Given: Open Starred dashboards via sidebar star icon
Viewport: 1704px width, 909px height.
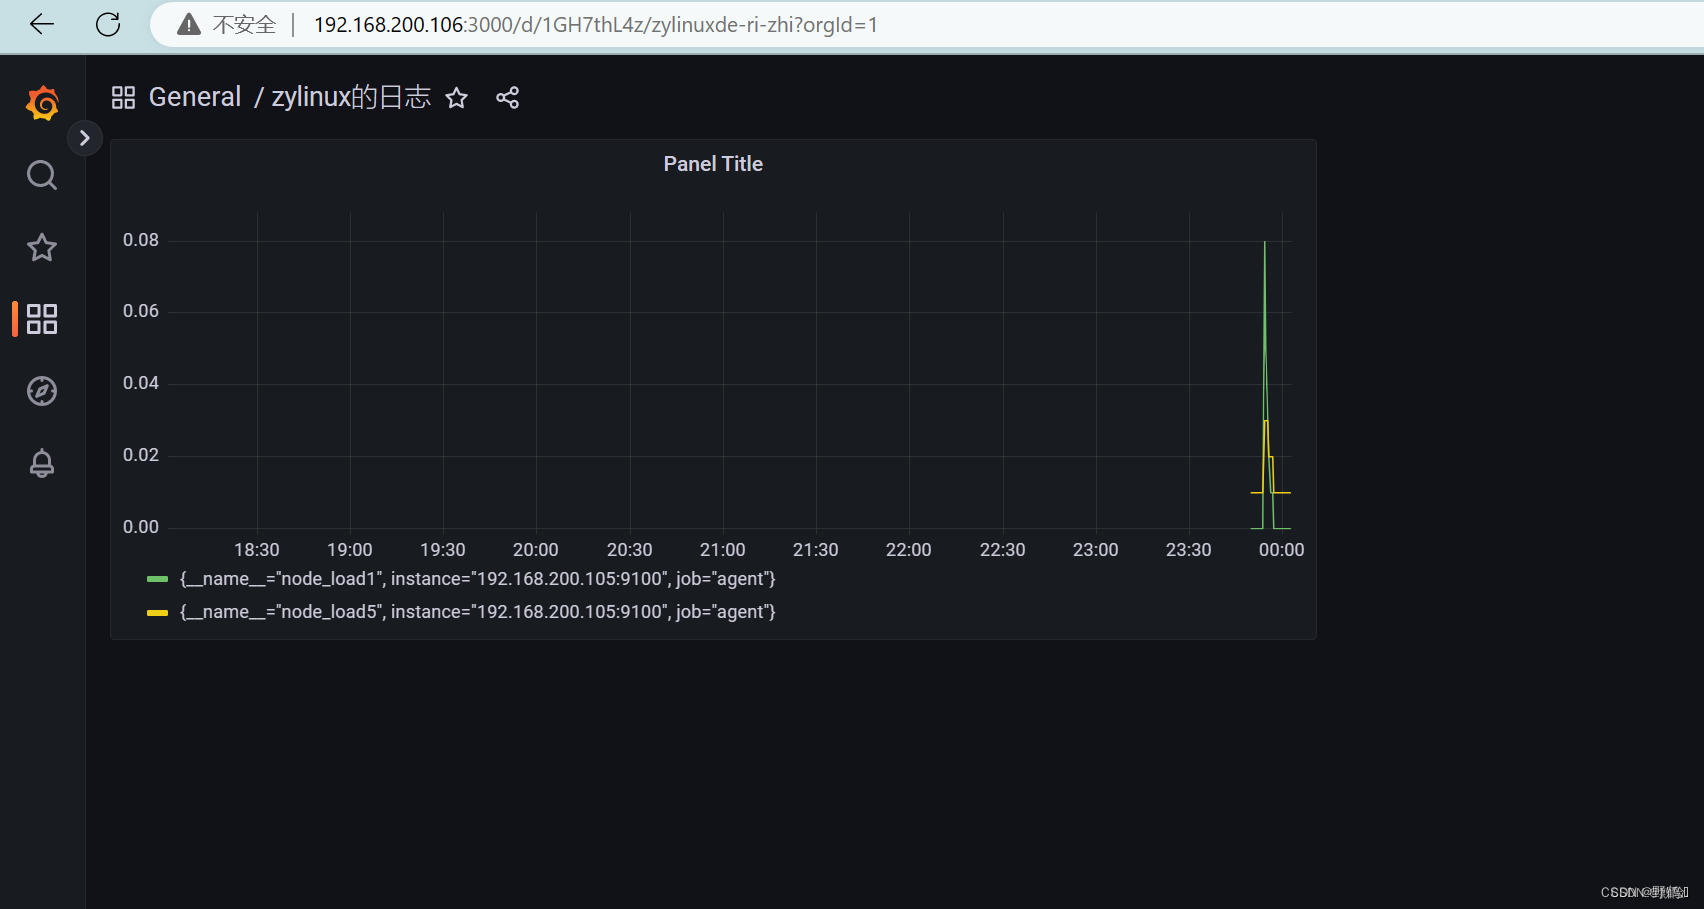Looking at the screenshot, I should 41,247.
